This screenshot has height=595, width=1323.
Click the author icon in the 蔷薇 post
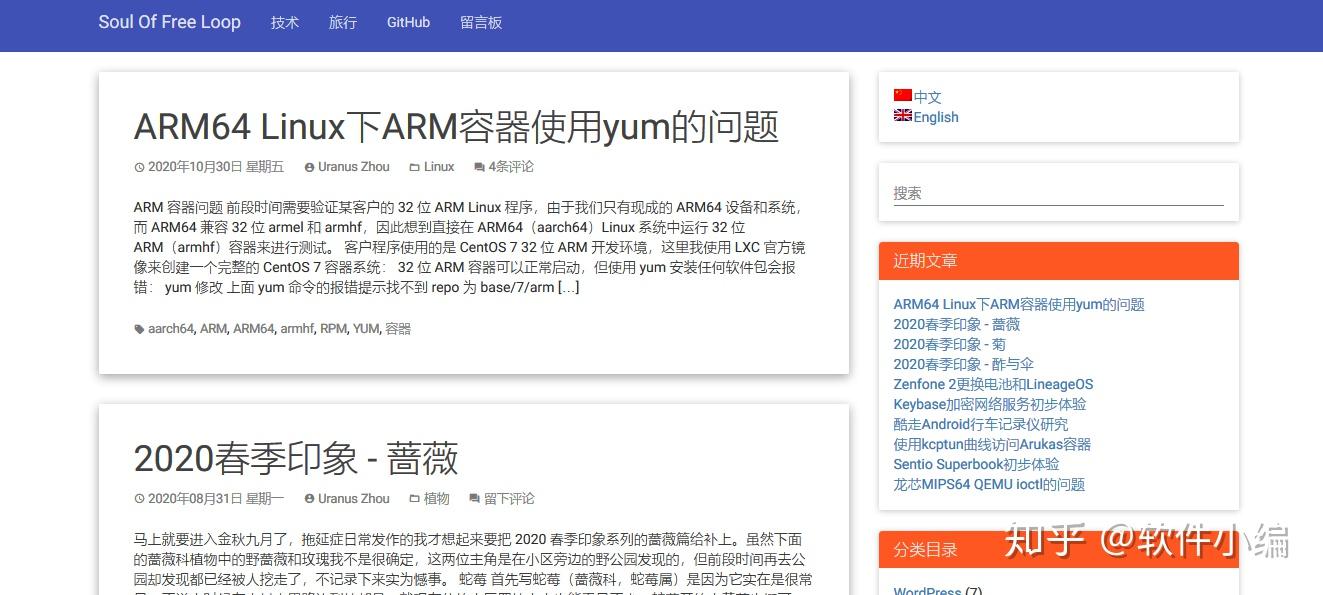click(x=310, y=499)
